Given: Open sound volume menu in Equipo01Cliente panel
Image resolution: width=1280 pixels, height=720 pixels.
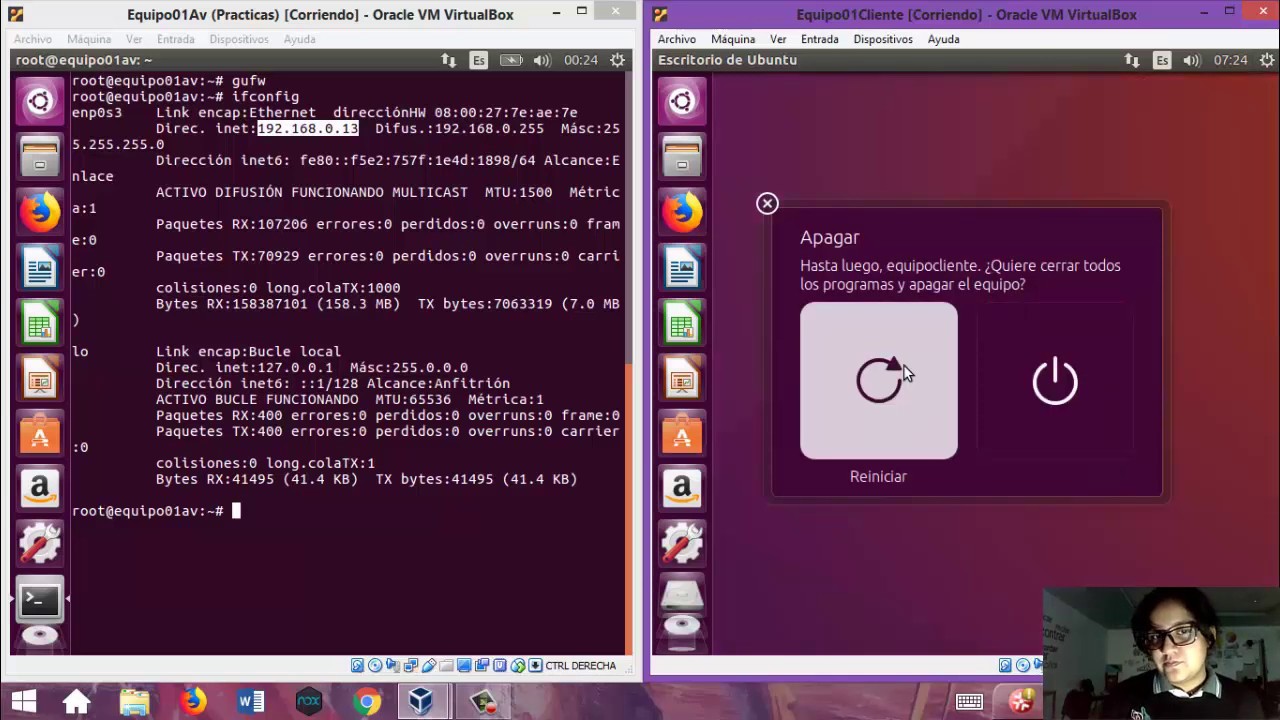Looking at the screenshot, I should pos(1192,60).
